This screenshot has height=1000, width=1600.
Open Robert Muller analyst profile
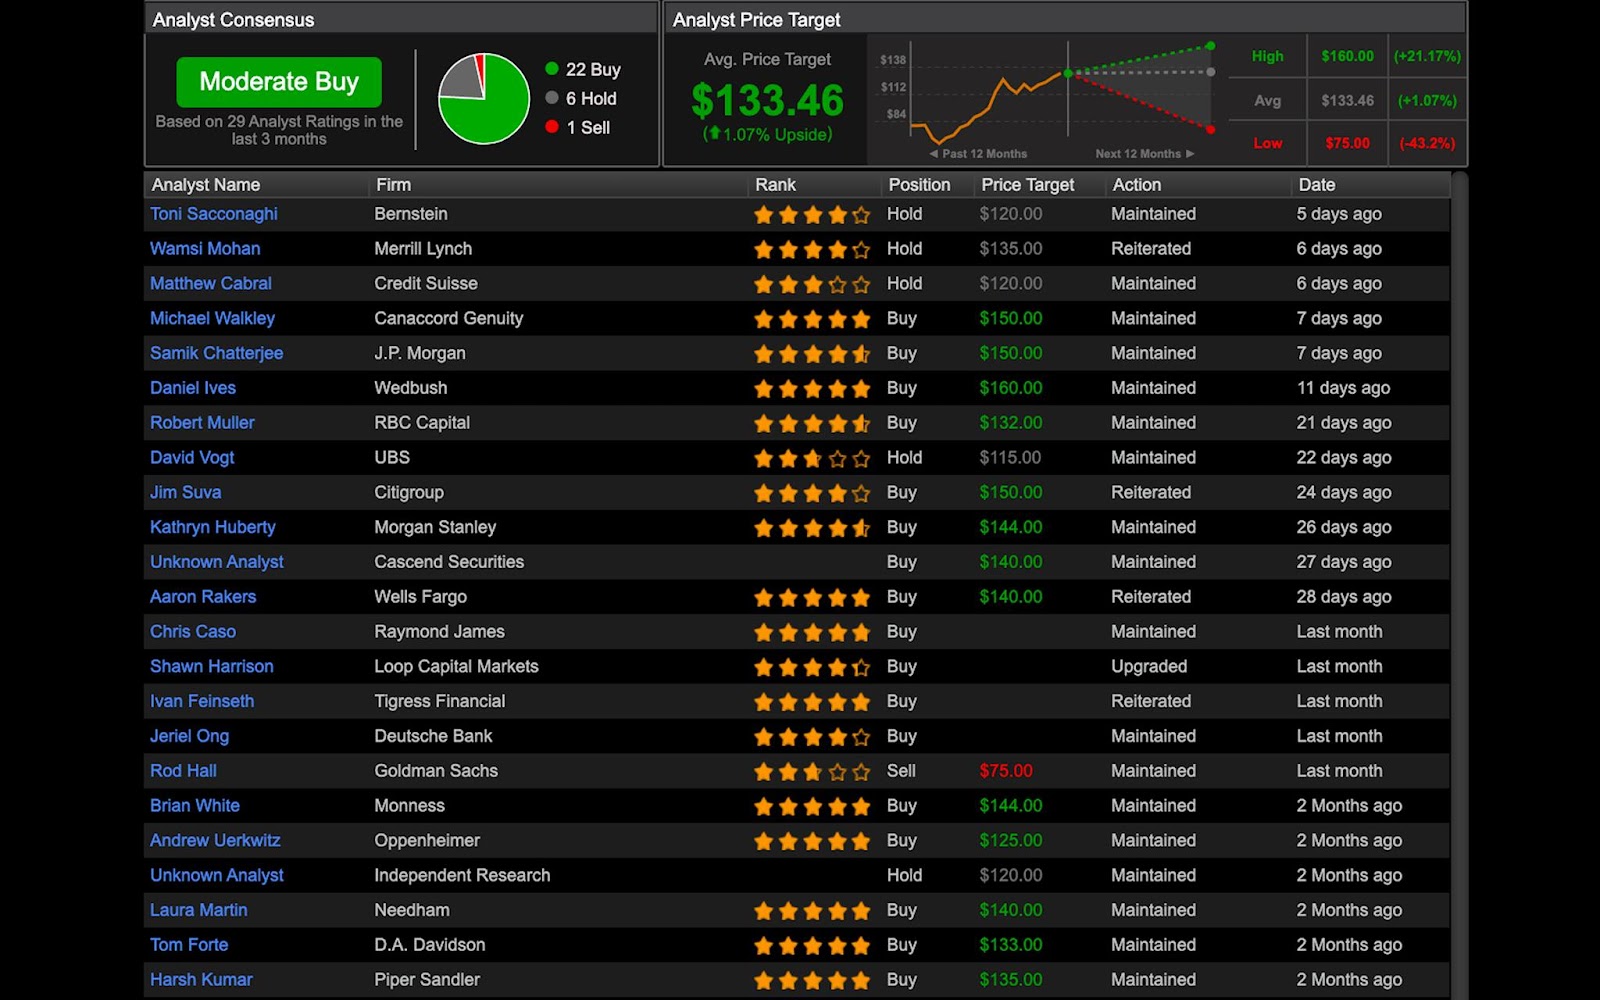(202, 423)
